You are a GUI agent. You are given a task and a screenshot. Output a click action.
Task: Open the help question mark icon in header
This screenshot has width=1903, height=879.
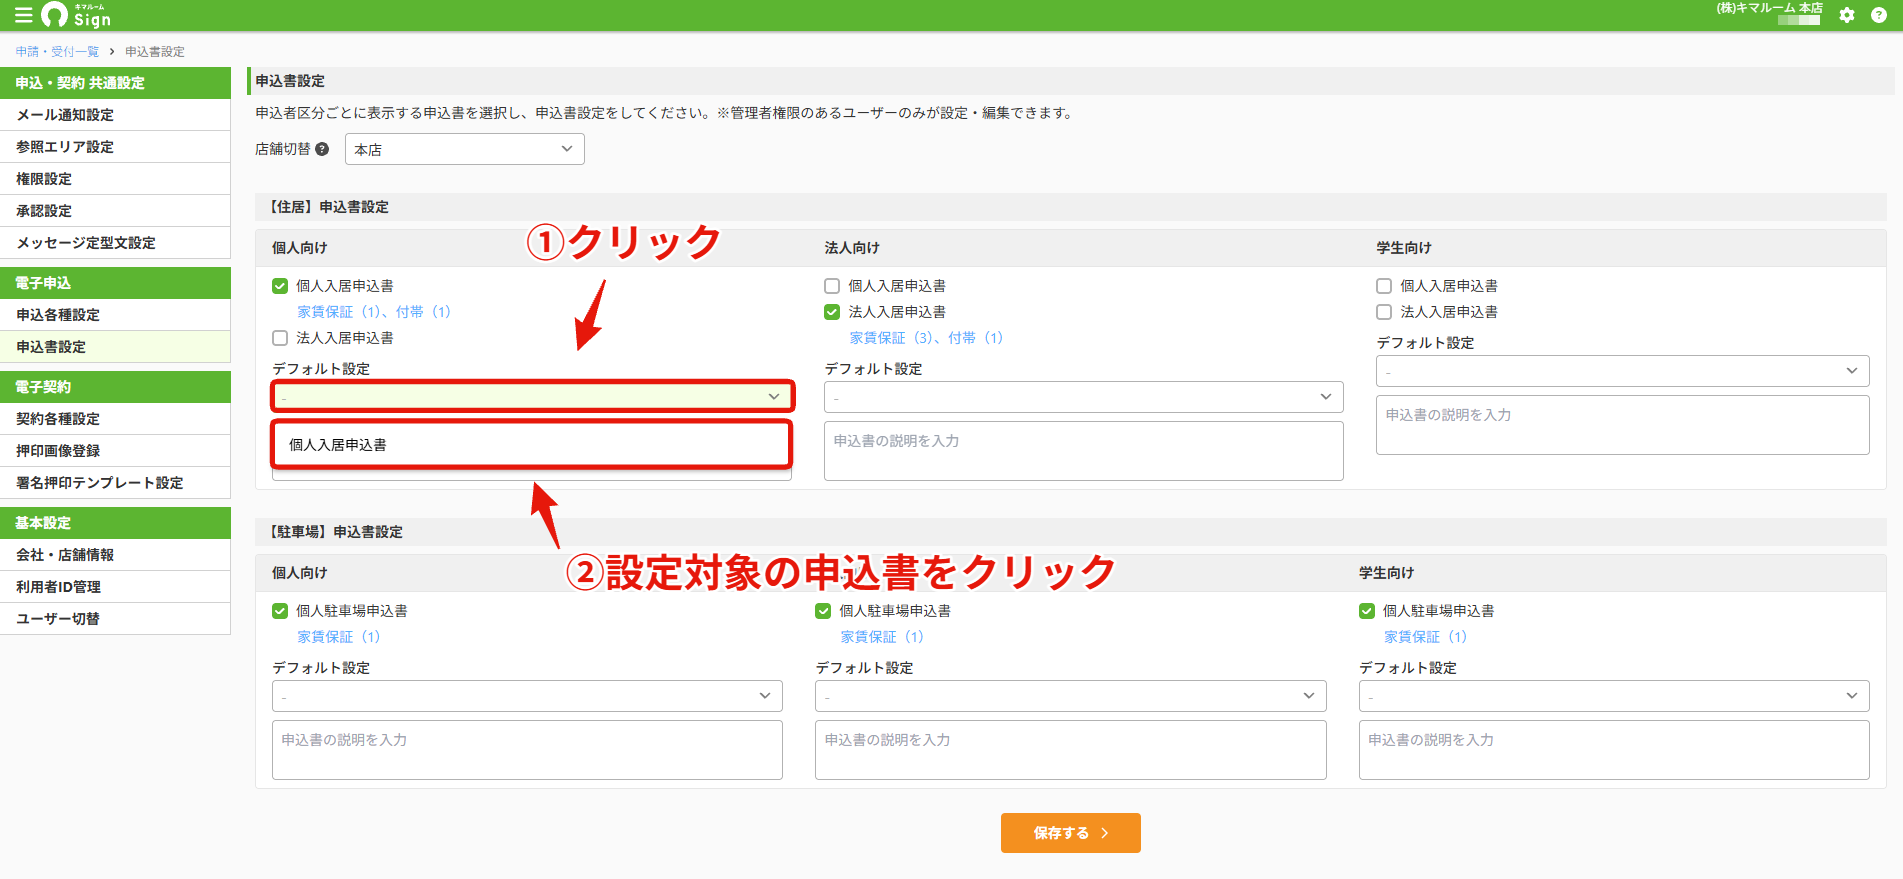(x=1879, y=15)
